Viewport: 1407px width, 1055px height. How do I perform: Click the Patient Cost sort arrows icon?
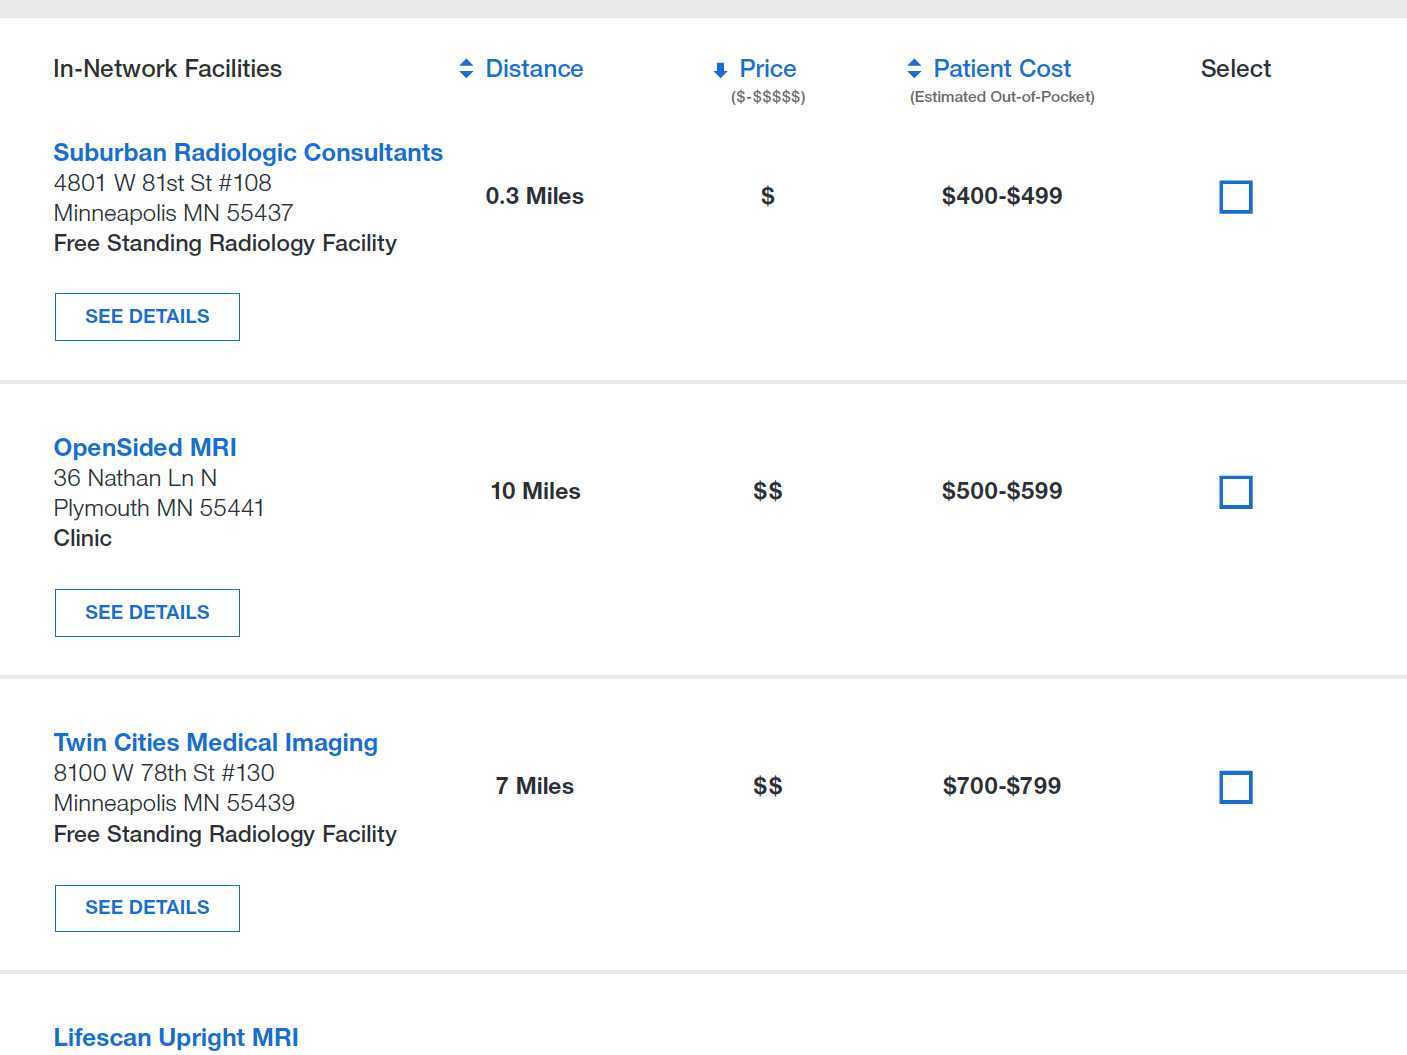914,69
